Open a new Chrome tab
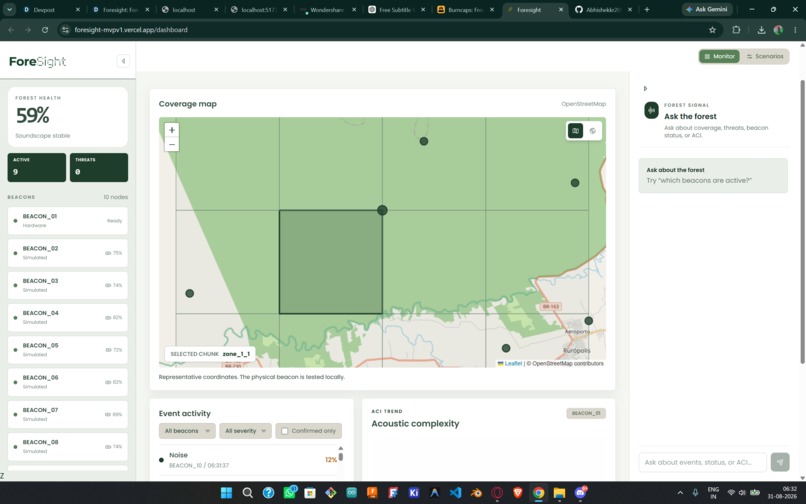806x504 pixels. point(647,10)
